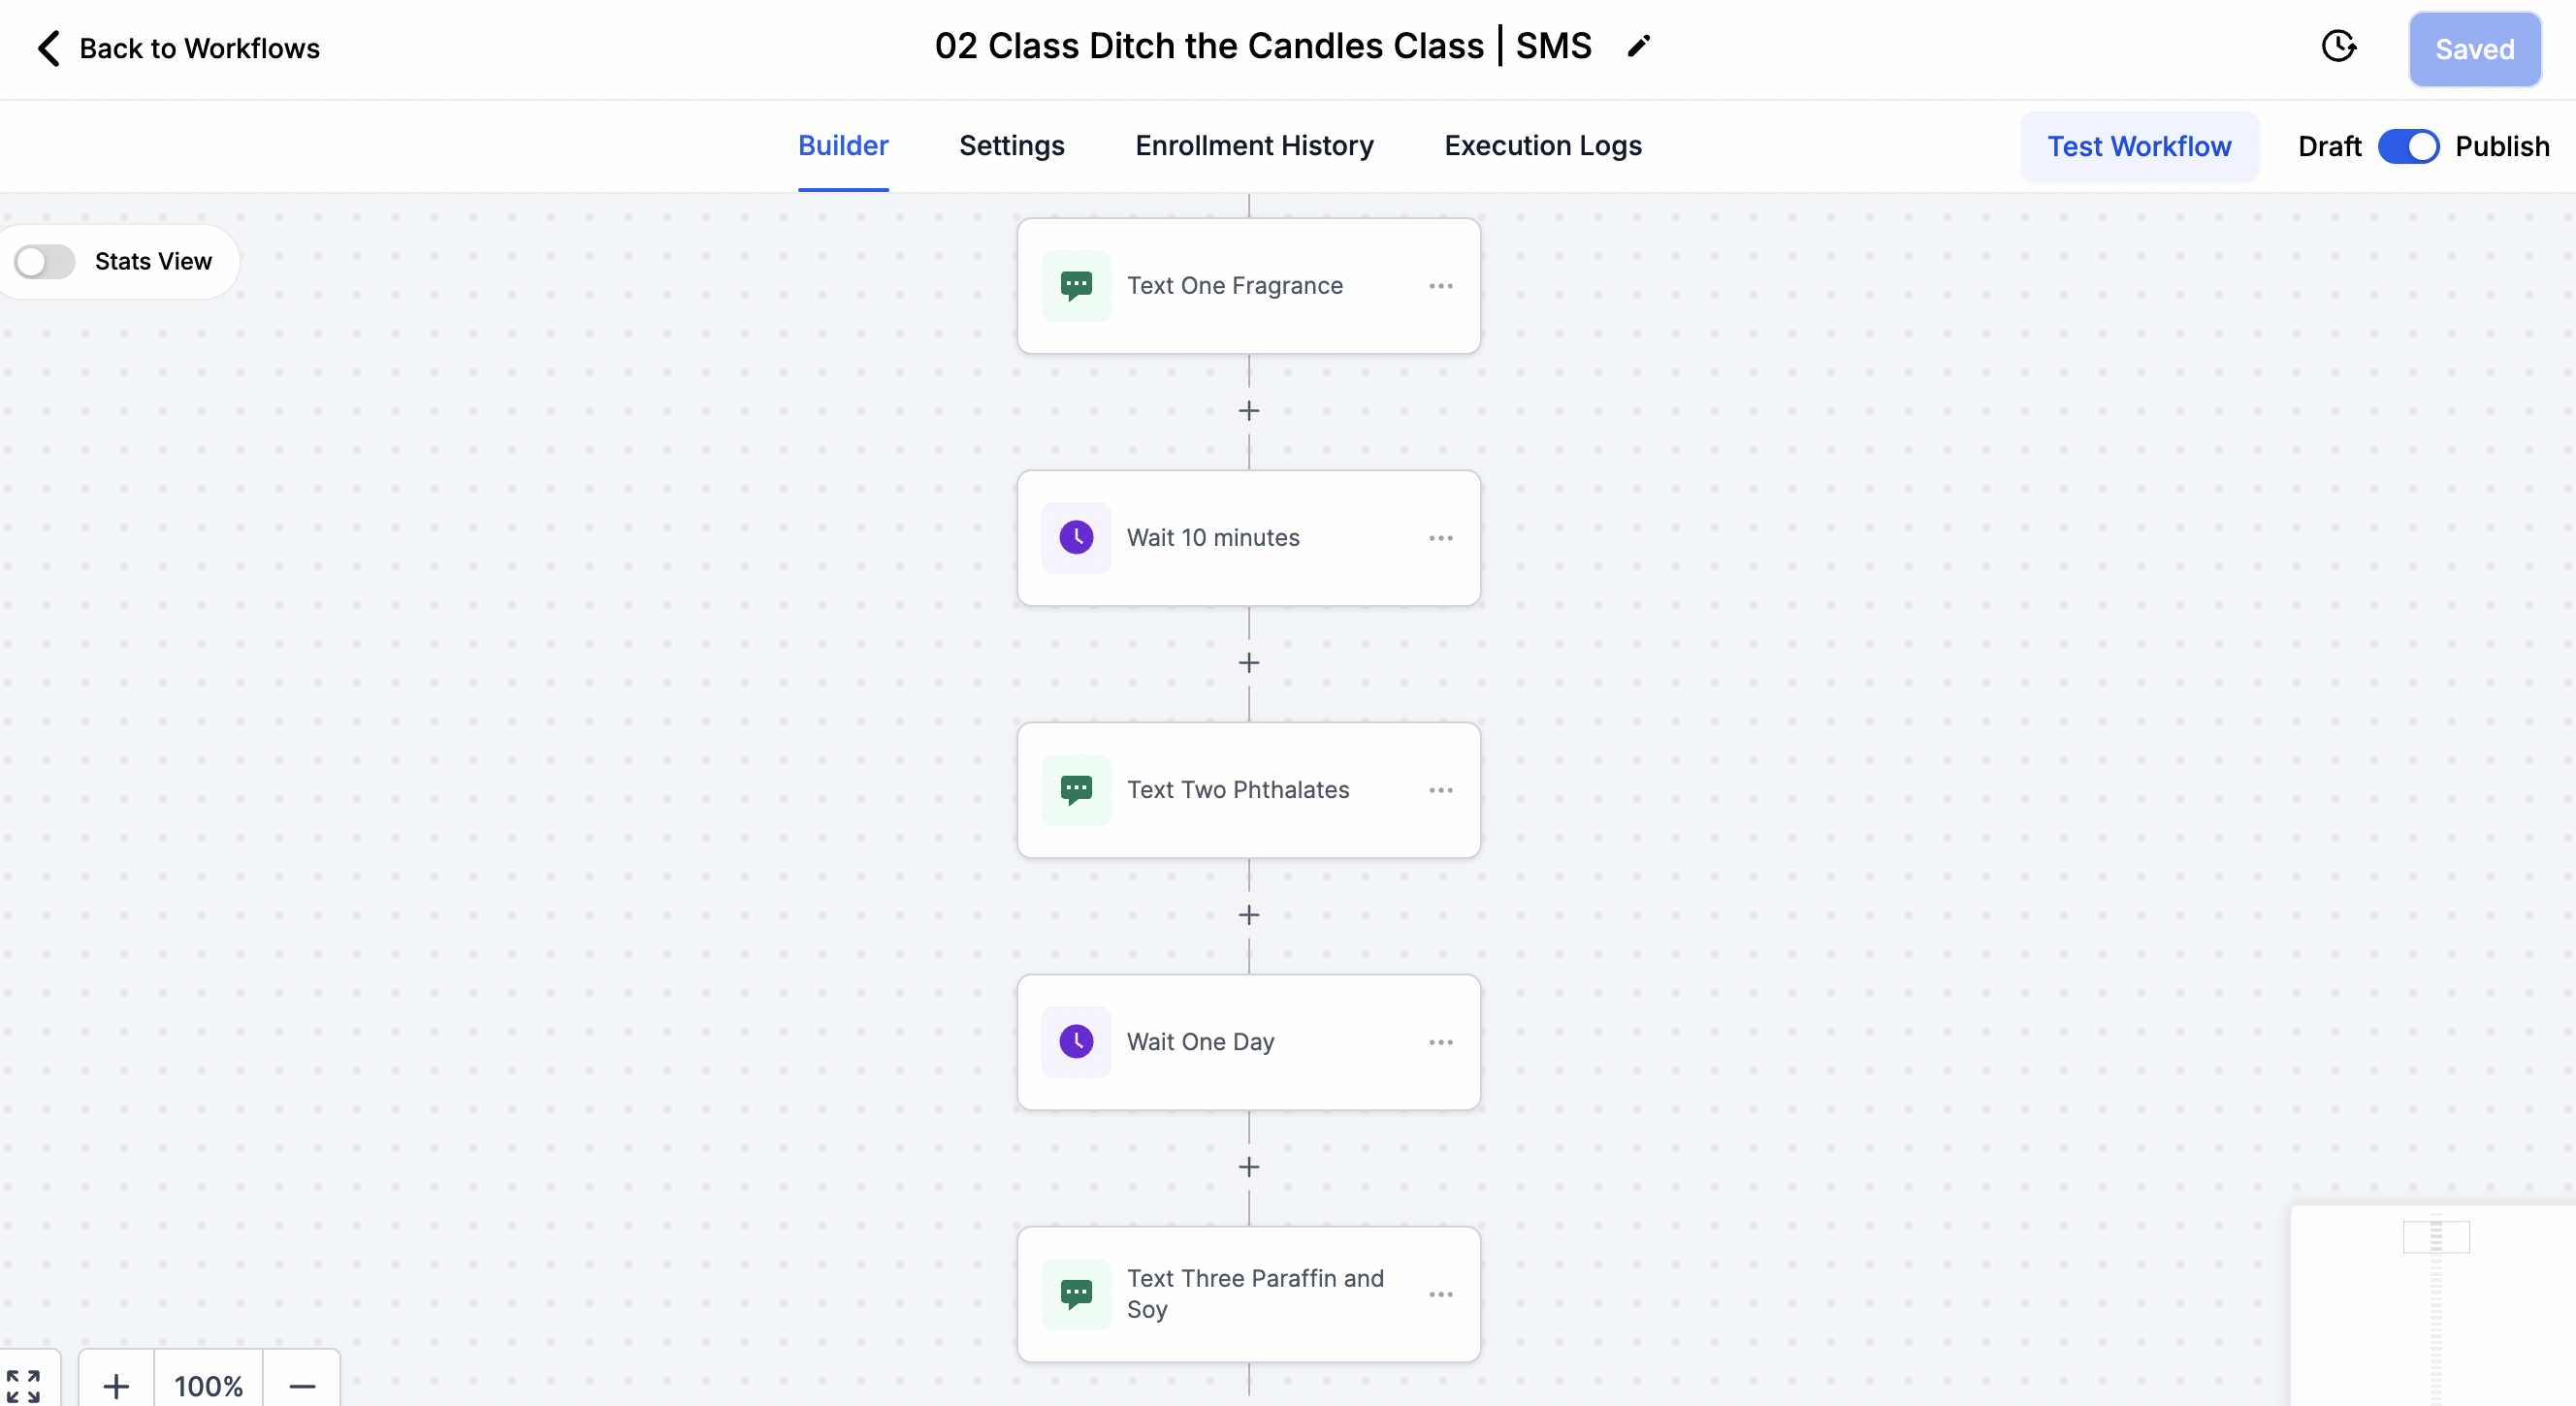The width and height of the screenshot is (2576, 1406).
Task: Zoom out with the minus control
Action: point(302,1386)
